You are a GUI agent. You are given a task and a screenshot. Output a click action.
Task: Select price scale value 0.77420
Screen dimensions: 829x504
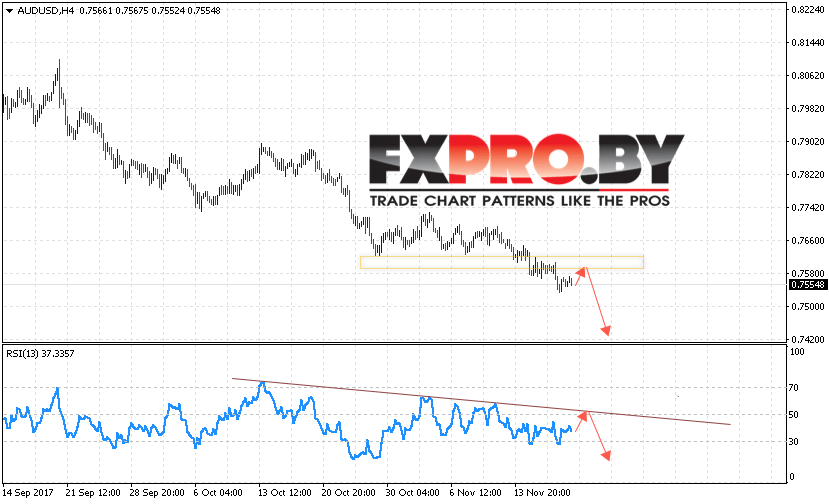click(x=808, y=207)
